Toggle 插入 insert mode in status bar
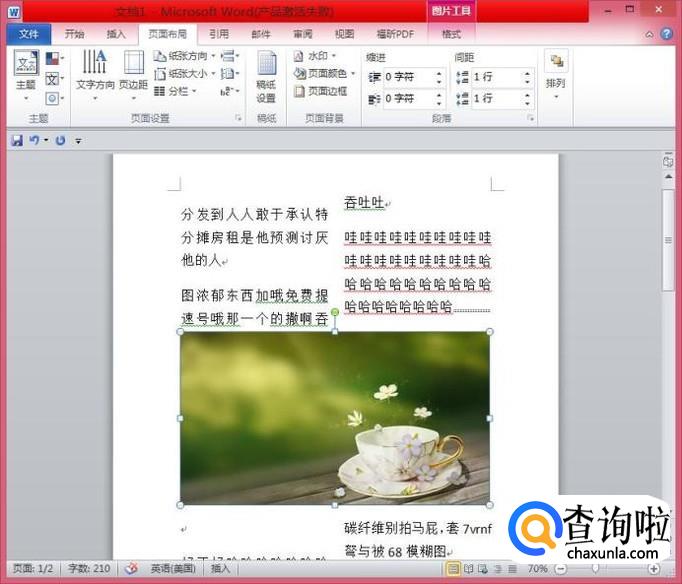The width and height of the screenshot is (682, 584). click(220, 568)
